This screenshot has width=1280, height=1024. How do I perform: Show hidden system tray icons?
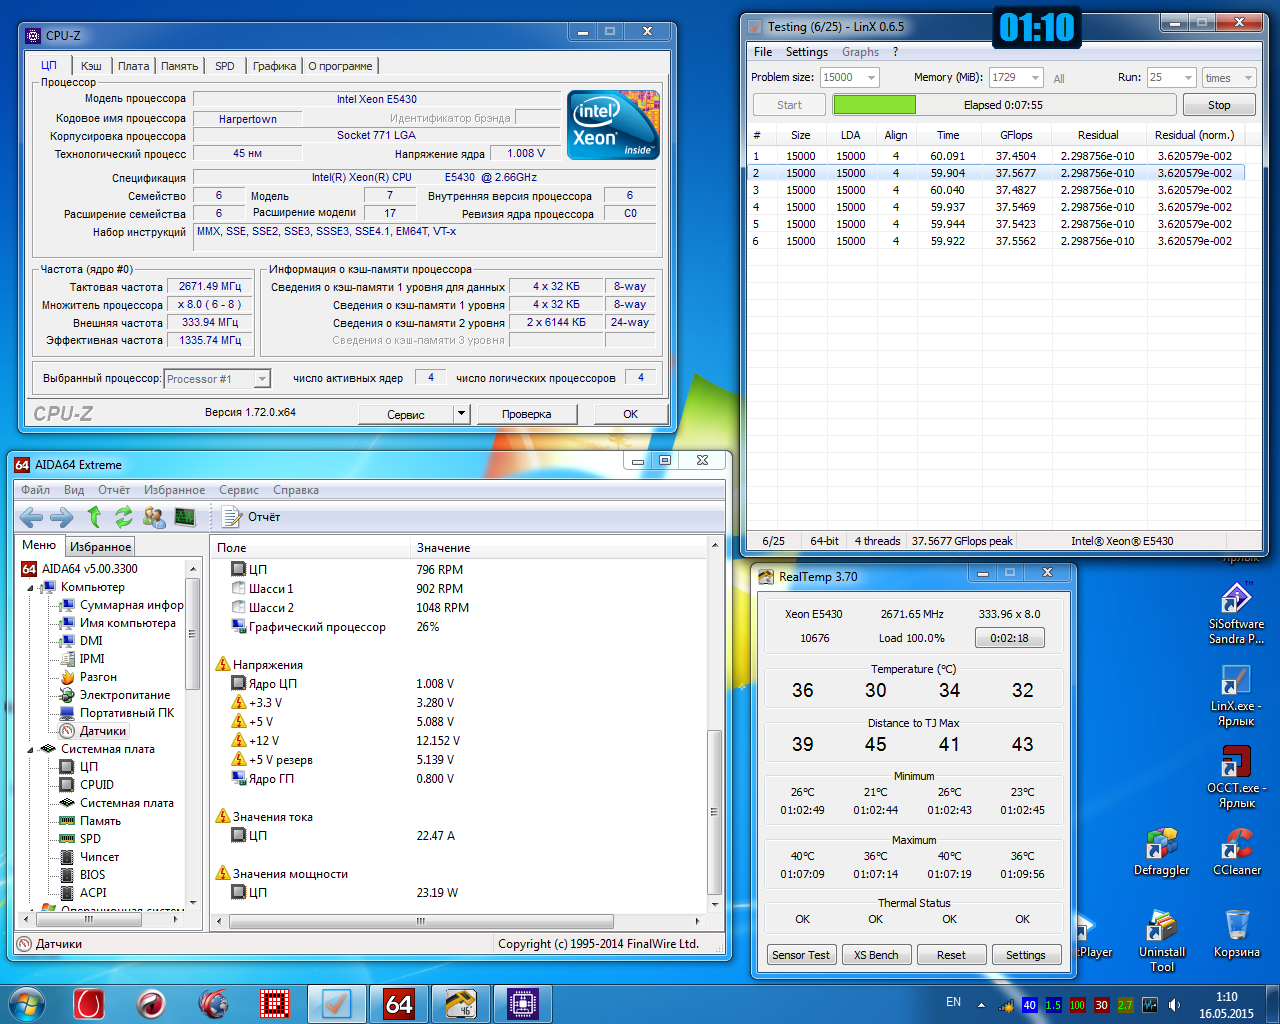(981, 1005)
